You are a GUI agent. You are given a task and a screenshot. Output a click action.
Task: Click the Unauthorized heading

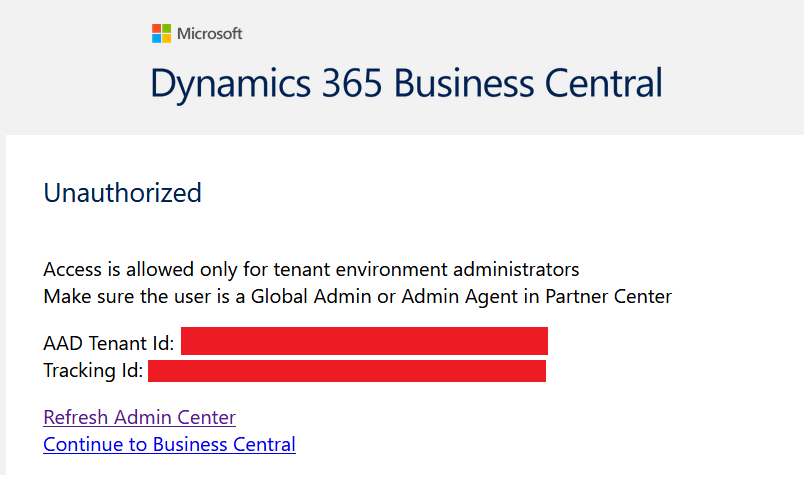(x=122, y=192)
